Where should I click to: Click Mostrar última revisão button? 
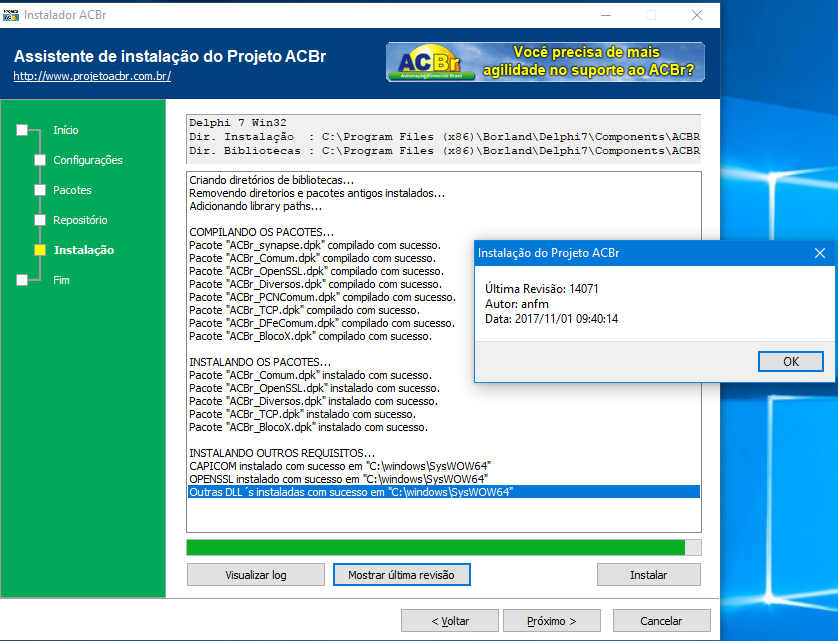pyautogui.click(x=401, y=575)
